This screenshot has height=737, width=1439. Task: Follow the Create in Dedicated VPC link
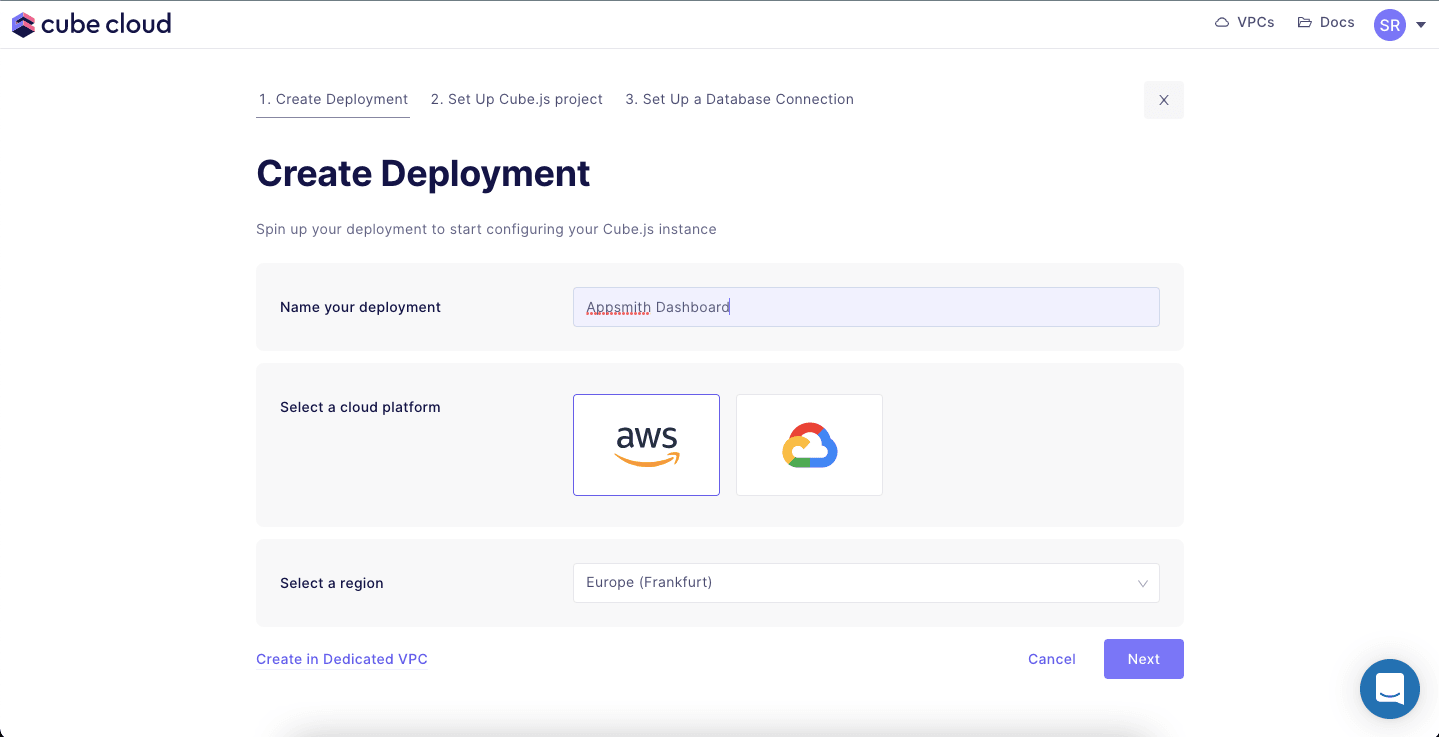pyautogui.click(x=342, y=659)
